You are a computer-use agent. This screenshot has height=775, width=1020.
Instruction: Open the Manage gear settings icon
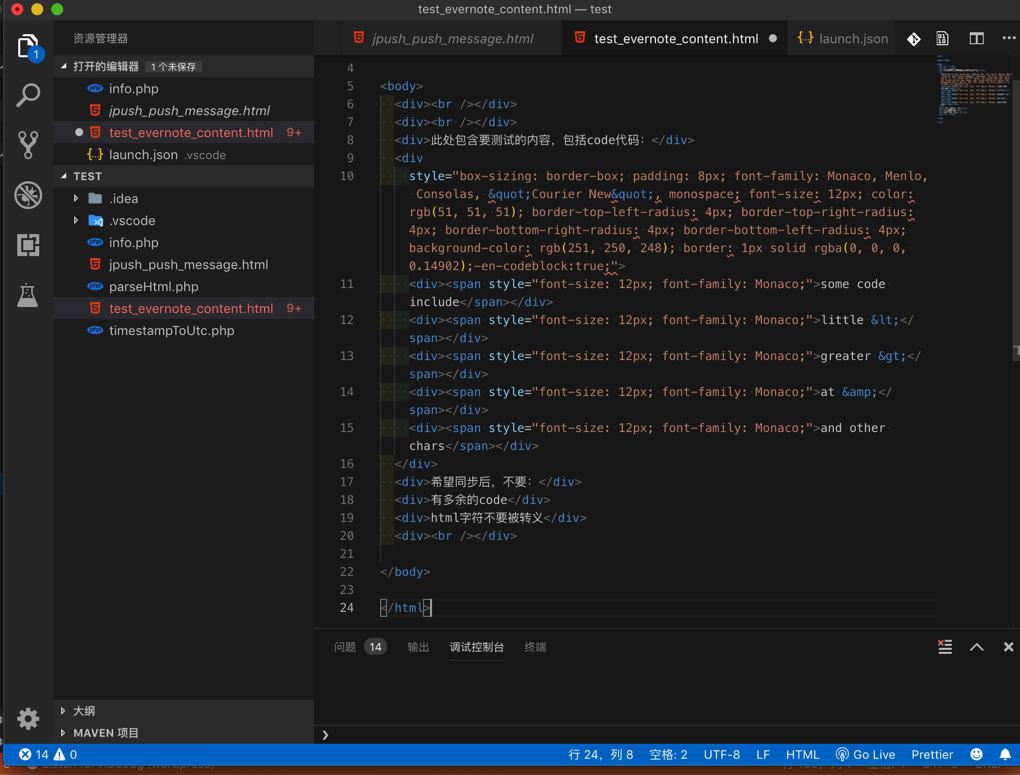28,718
